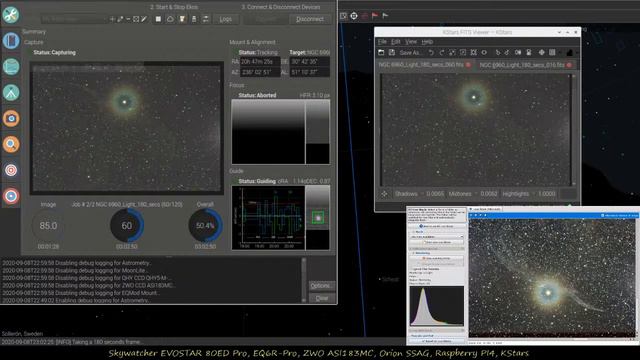
Task: Click the redo arrow in FITS Viewer toolbar
Action: 442,53
